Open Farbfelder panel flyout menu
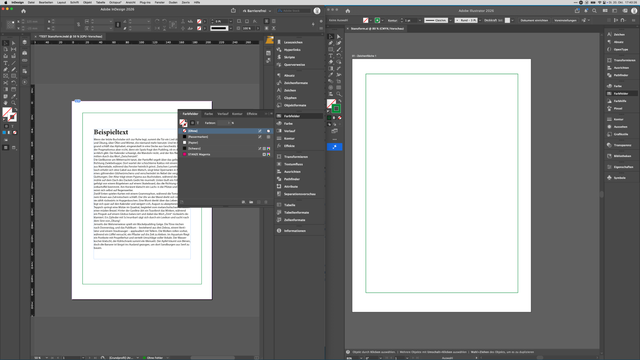The image size is (640, 360). point(271,114)
